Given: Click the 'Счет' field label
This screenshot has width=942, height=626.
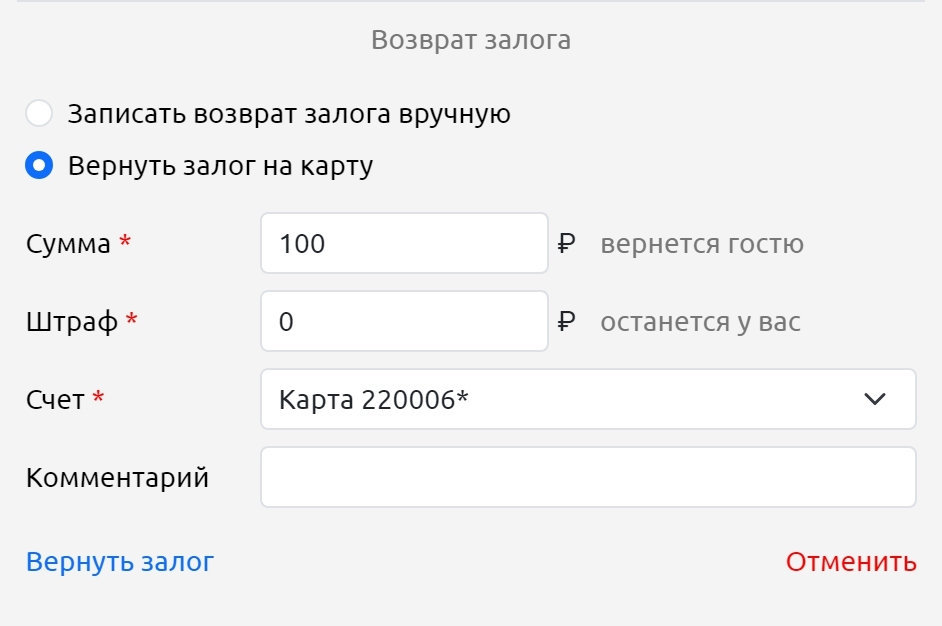Looking at the screenshot, I should (x=55, y=400).
